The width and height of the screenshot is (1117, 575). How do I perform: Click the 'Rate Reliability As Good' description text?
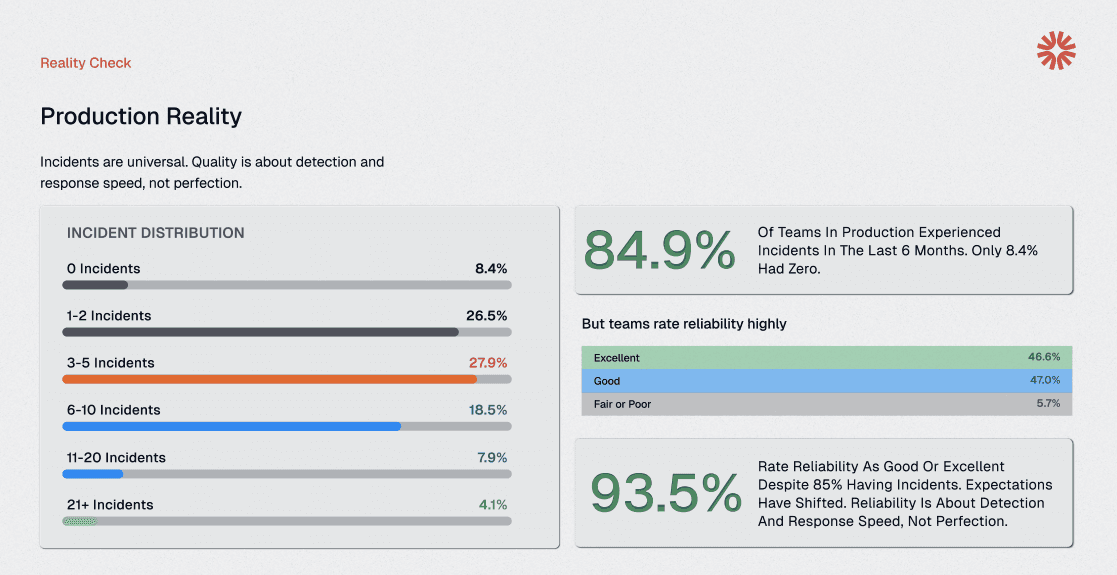pos(905,494)
